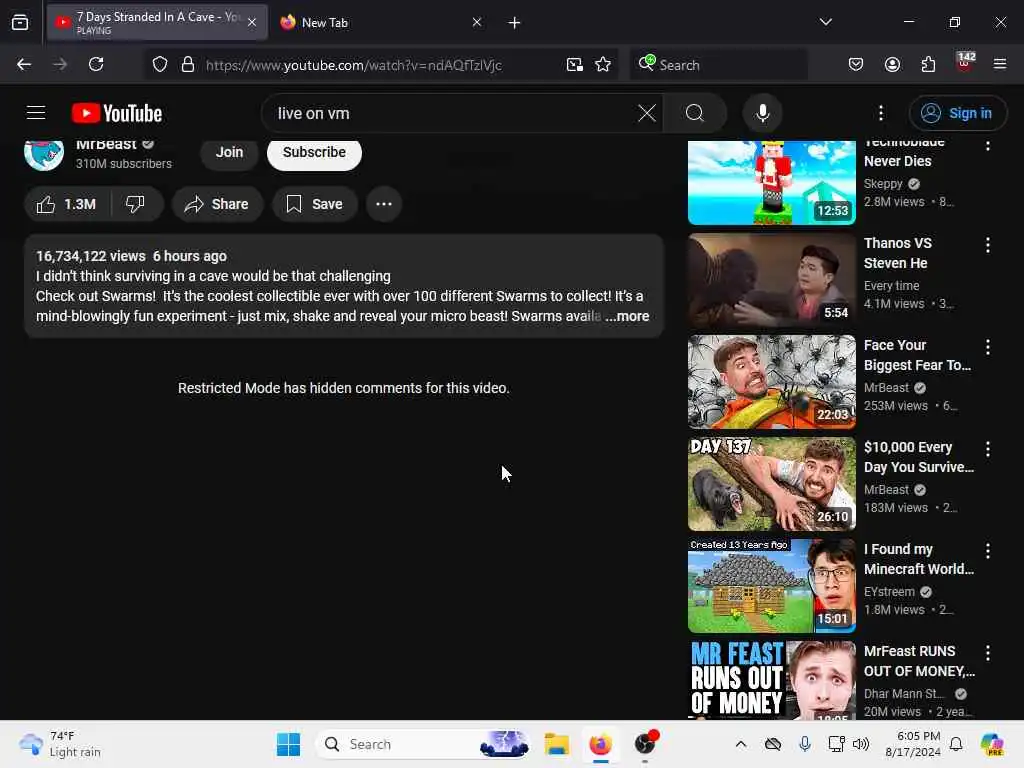This screenshot has width=1024, height=768.
Task: Open picture-in-picture from address bar
Action: (x=575, y=65)
